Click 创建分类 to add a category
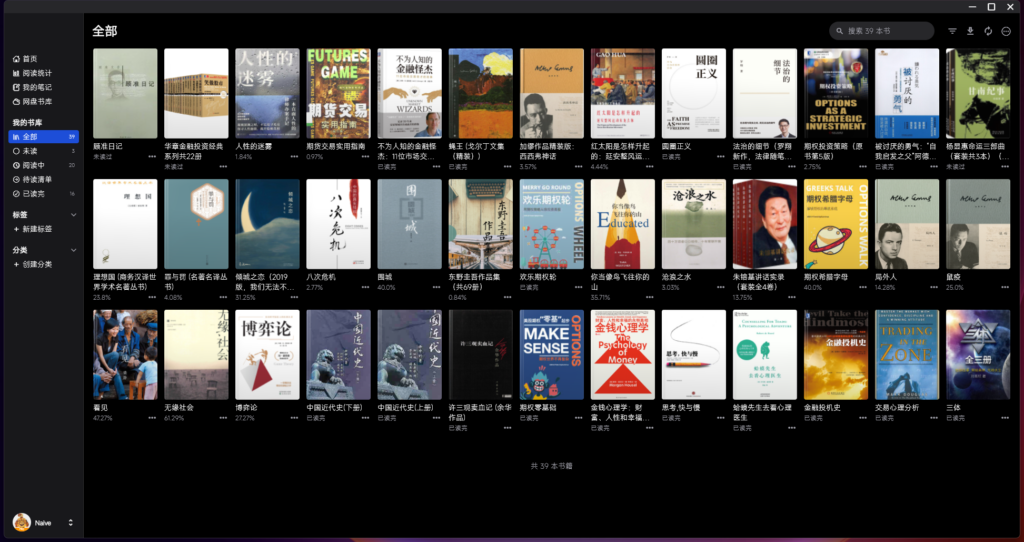 coord(35,264)
